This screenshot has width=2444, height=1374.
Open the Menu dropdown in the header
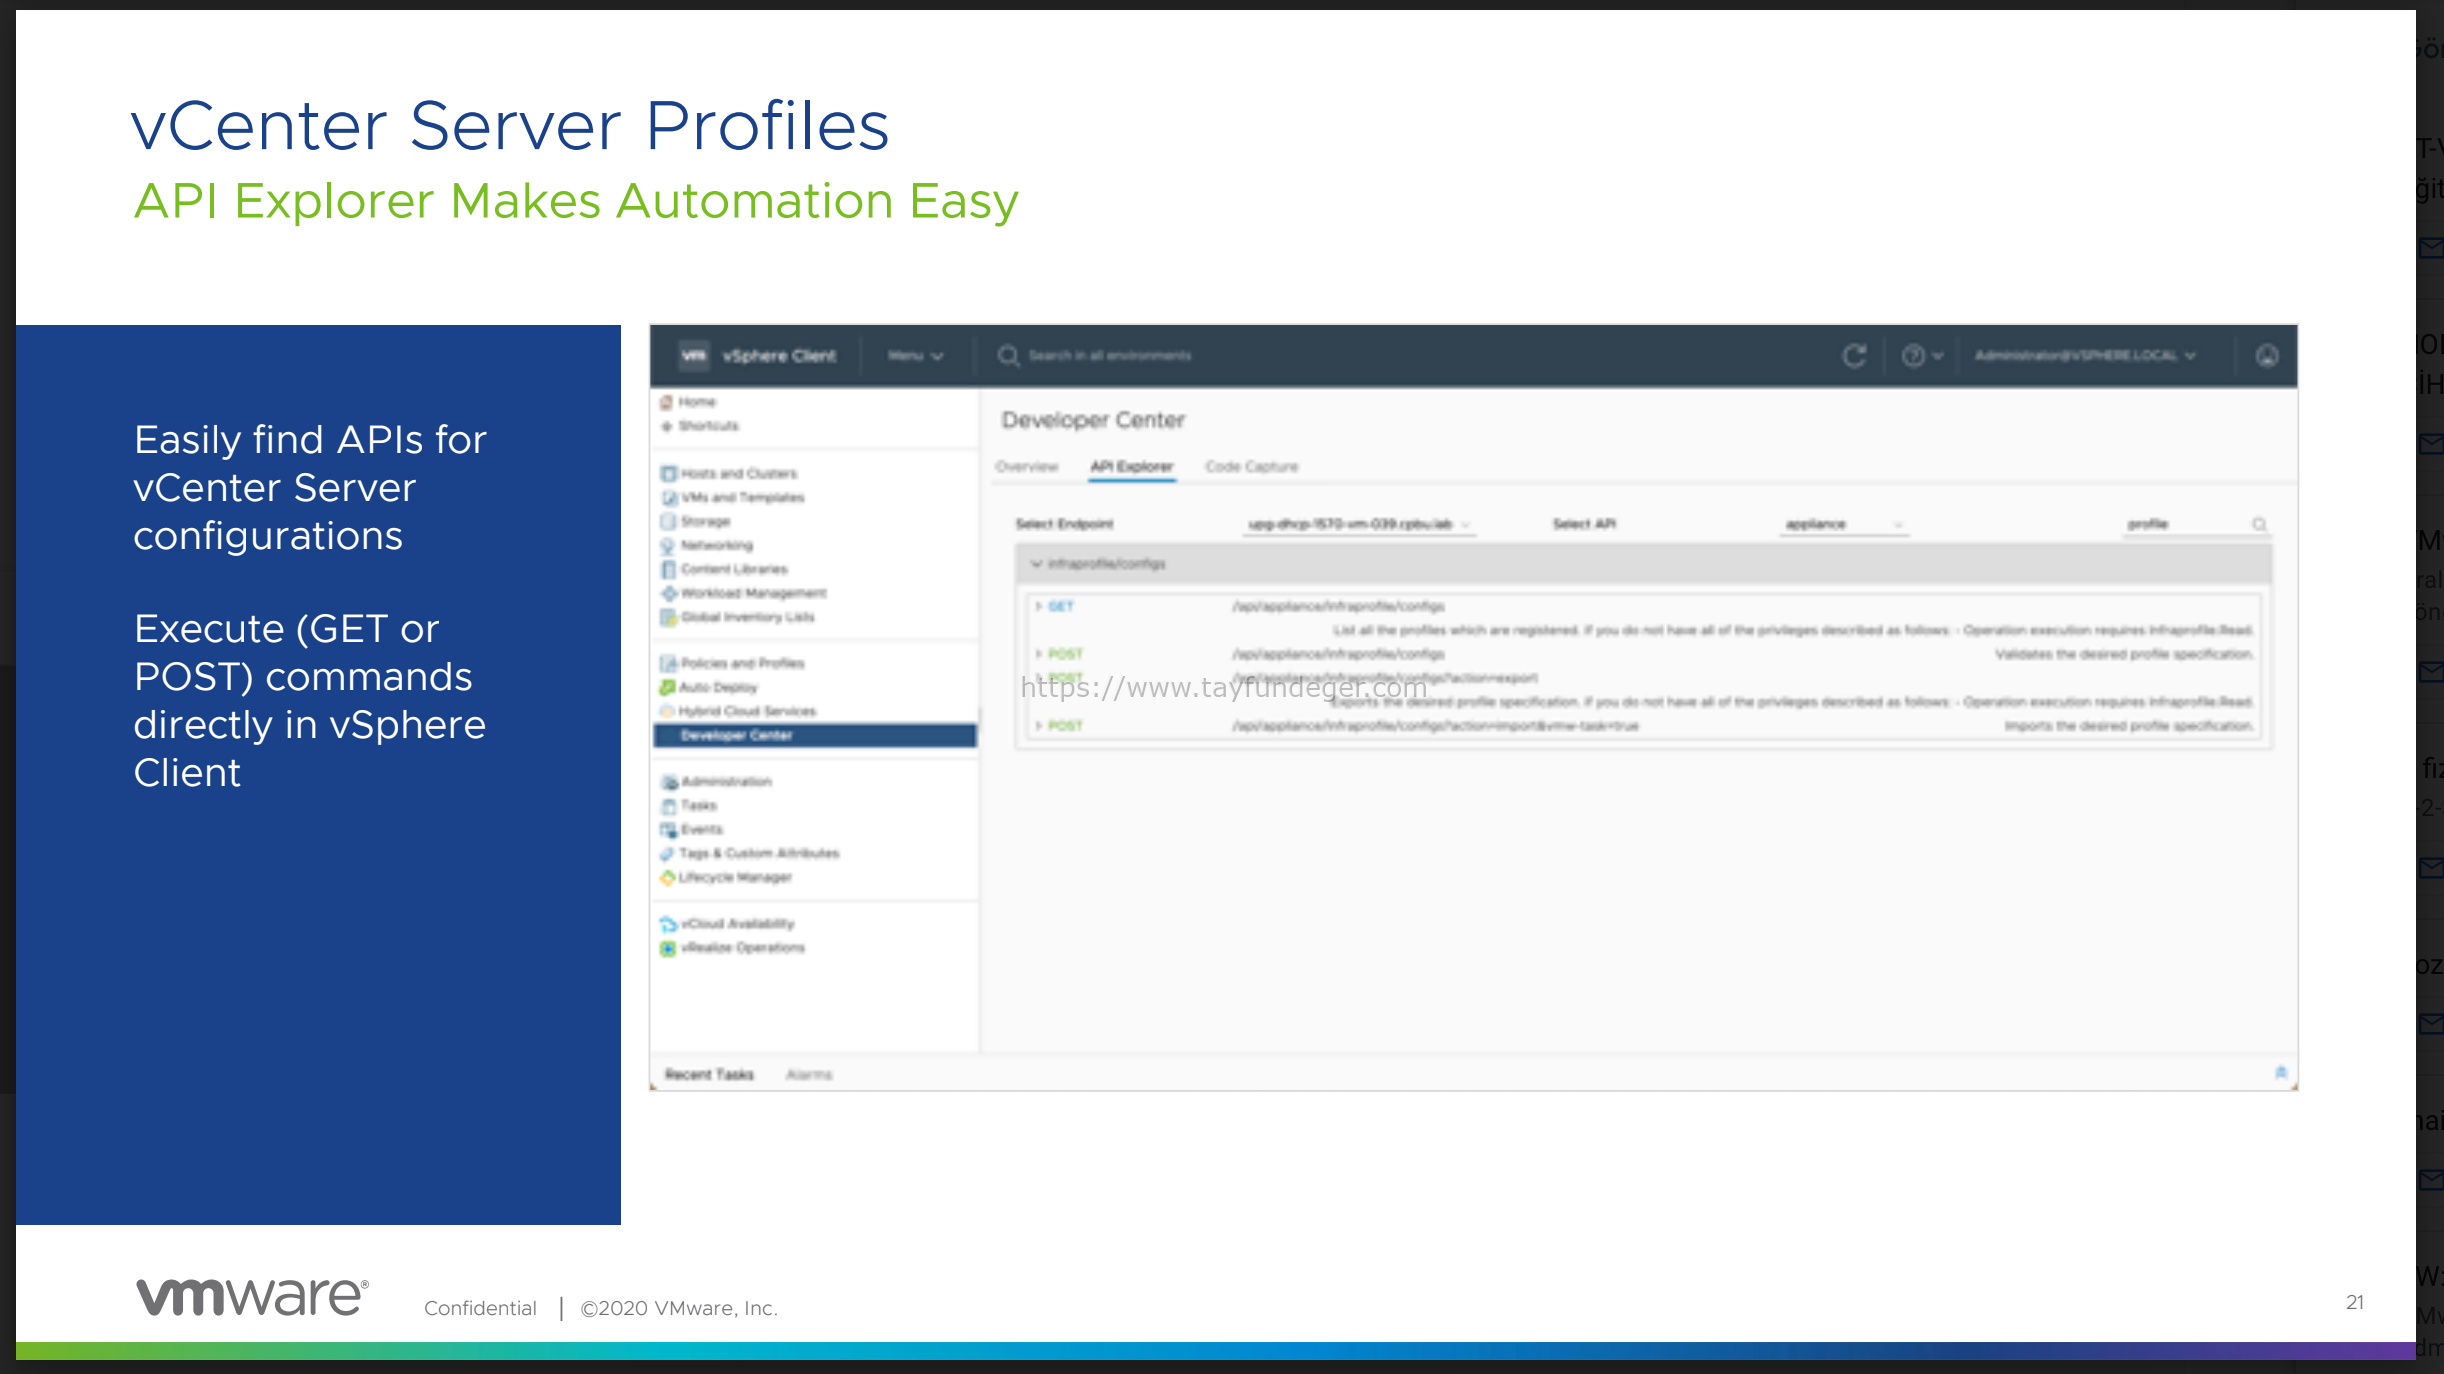915,356
